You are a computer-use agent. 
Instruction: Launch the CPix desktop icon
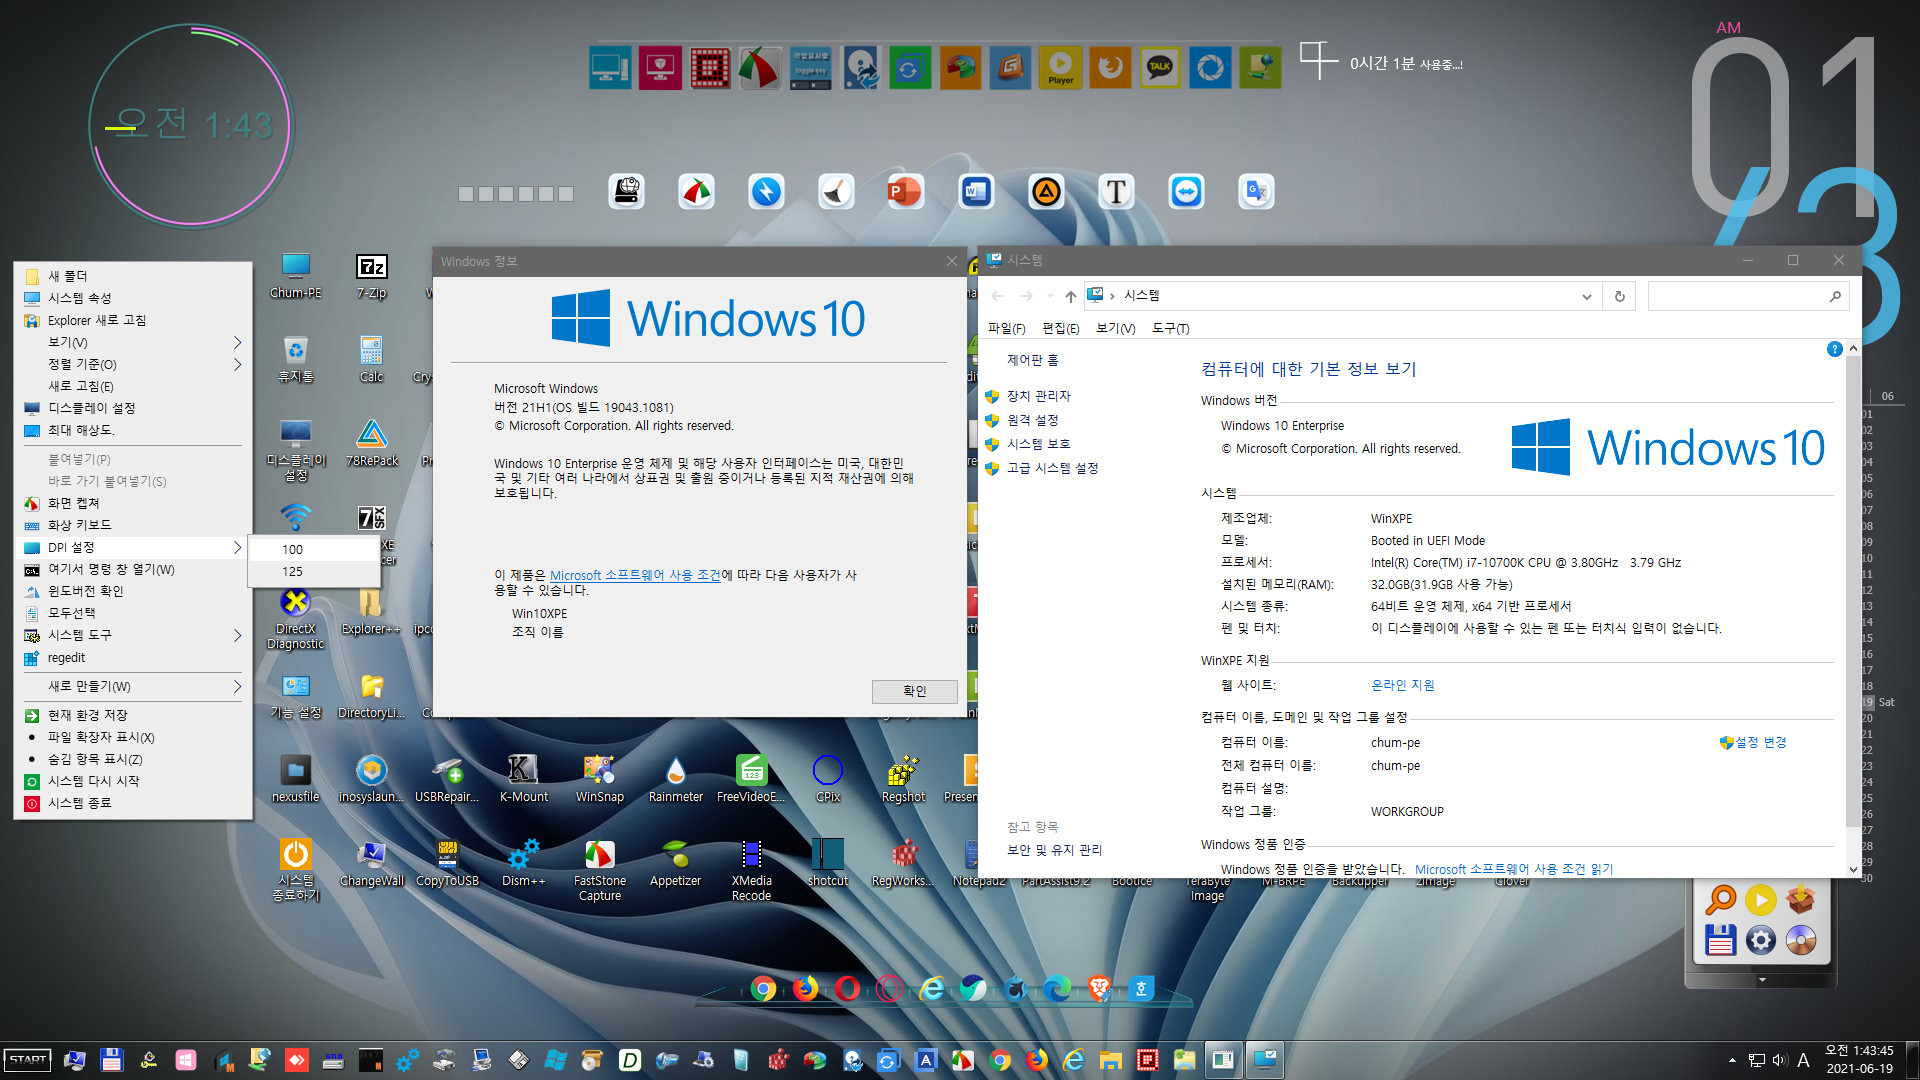827,779
